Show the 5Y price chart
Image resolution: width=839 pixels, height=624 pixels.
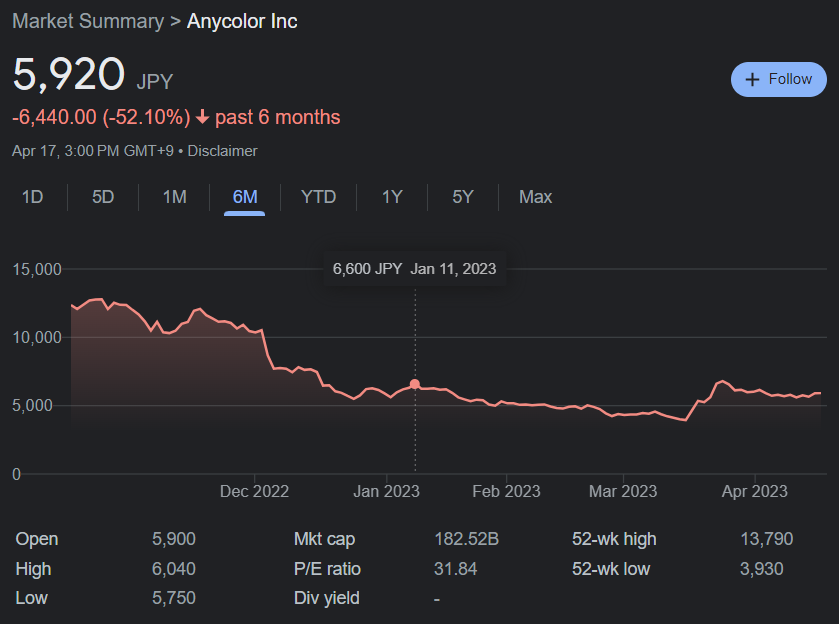tap(462, 197)
